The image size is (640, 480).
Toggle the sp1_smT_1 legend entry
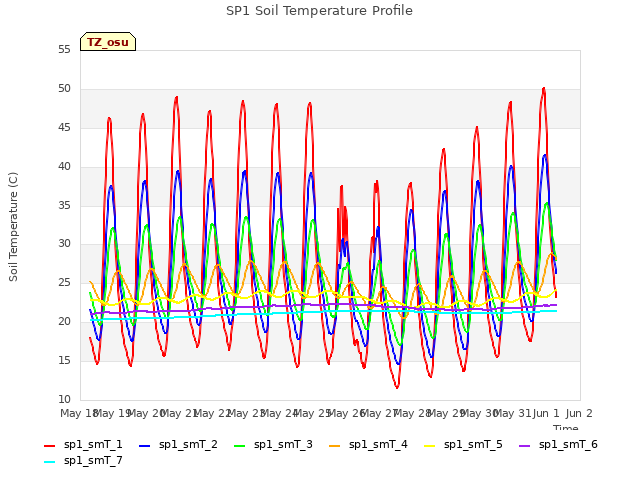pos(83,444)
